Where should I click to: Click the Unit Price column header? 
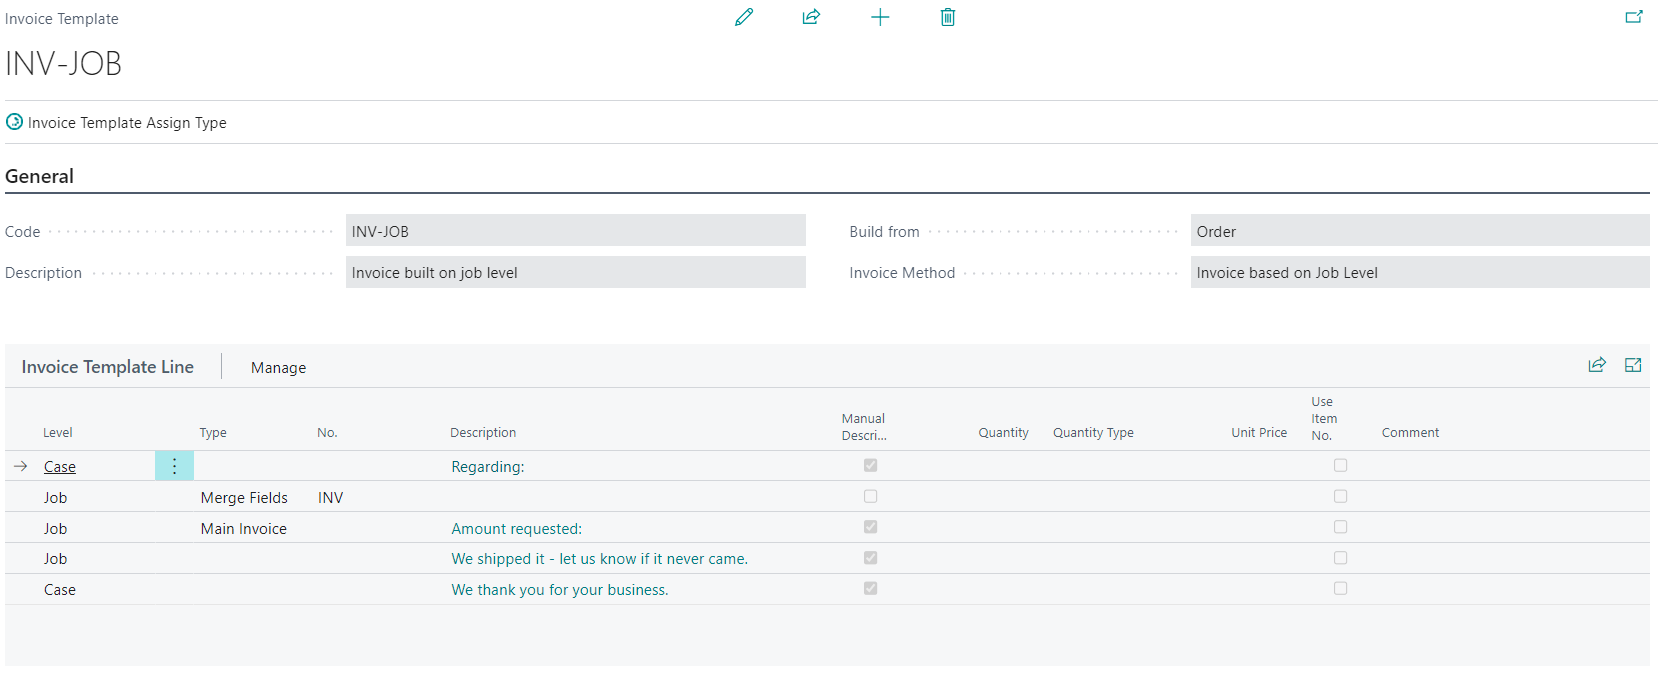(1259, 433)
